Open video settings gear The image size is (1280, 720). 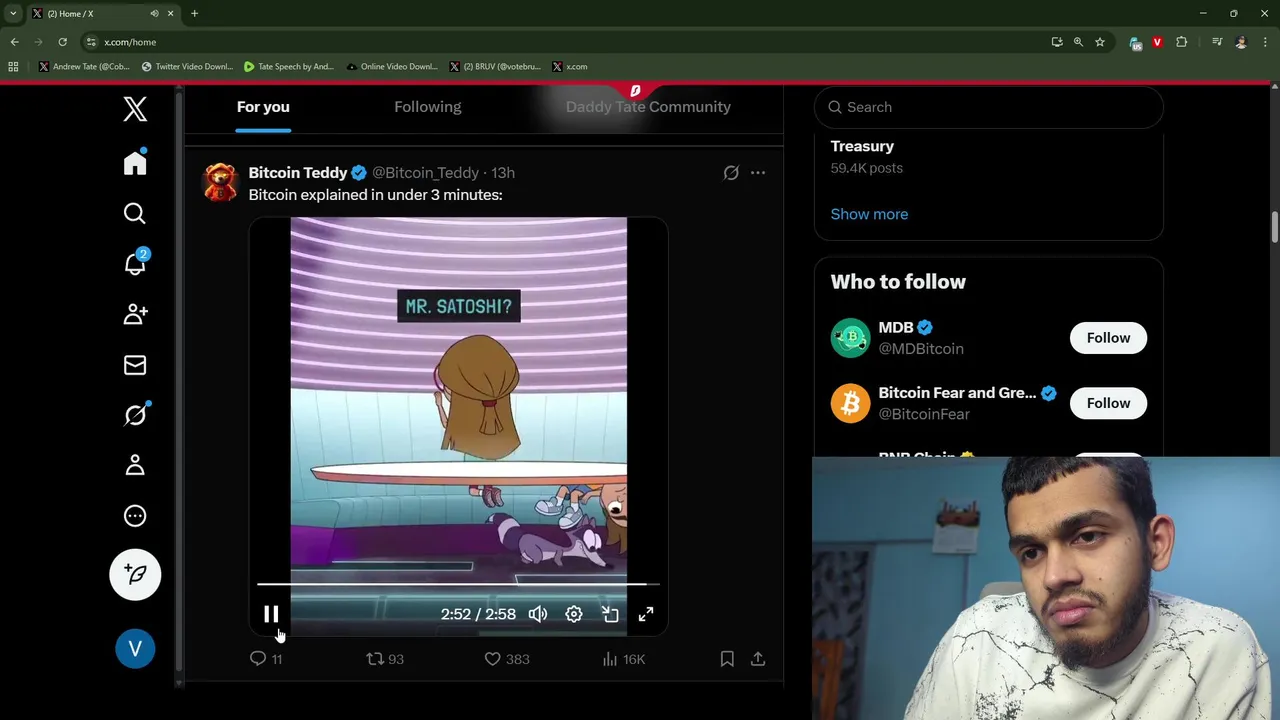(574, 614)
